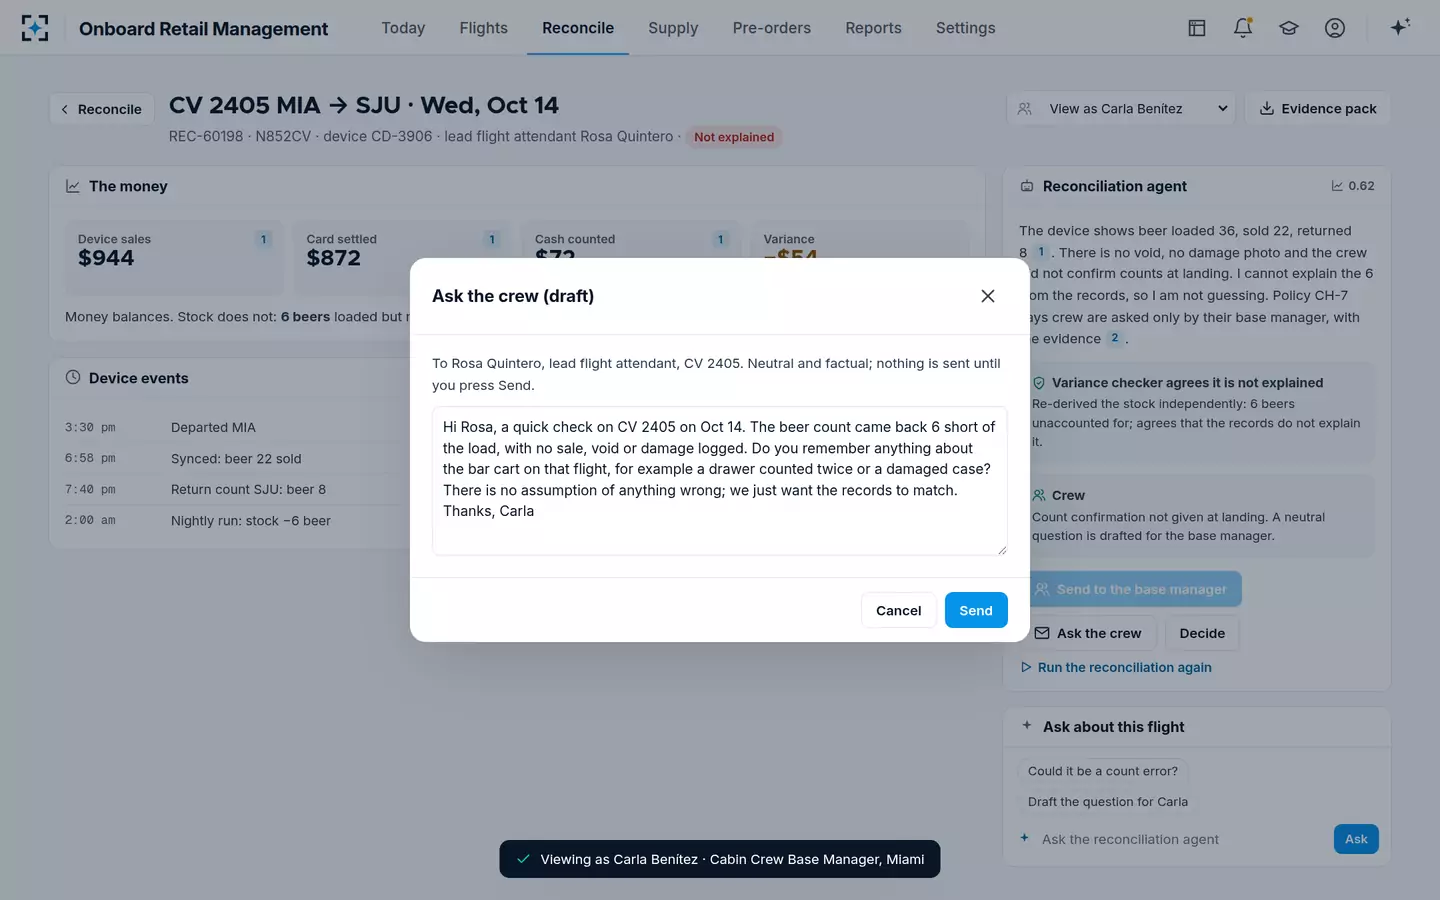Open the layout panel icon in header
The width and height of the screenshot is (1440, 900).
(1196, 28)
